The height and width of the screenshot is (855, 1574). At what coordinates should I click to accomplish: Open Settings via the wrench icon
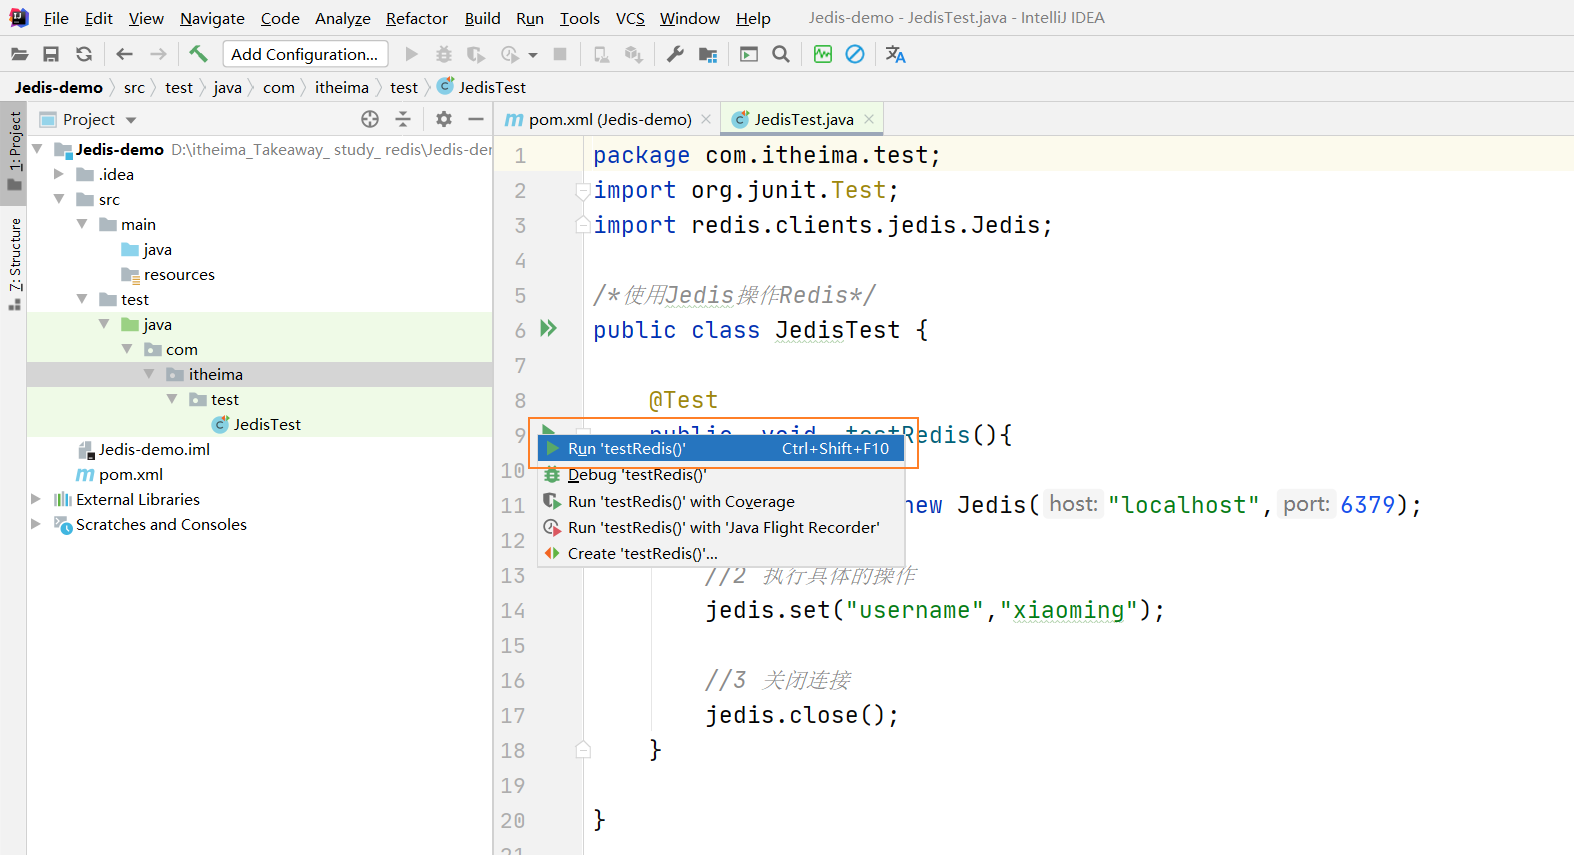[x=675, y=54]
